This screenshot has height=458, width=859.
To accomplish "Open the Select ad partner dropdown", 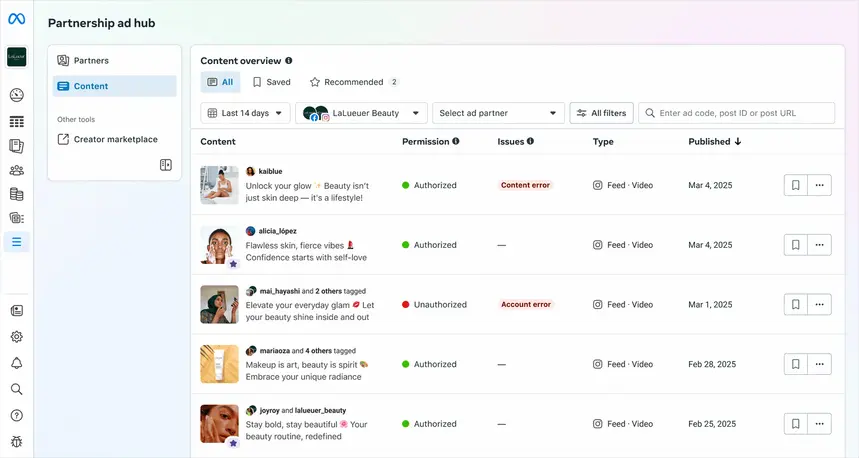I will pos(499,113).
